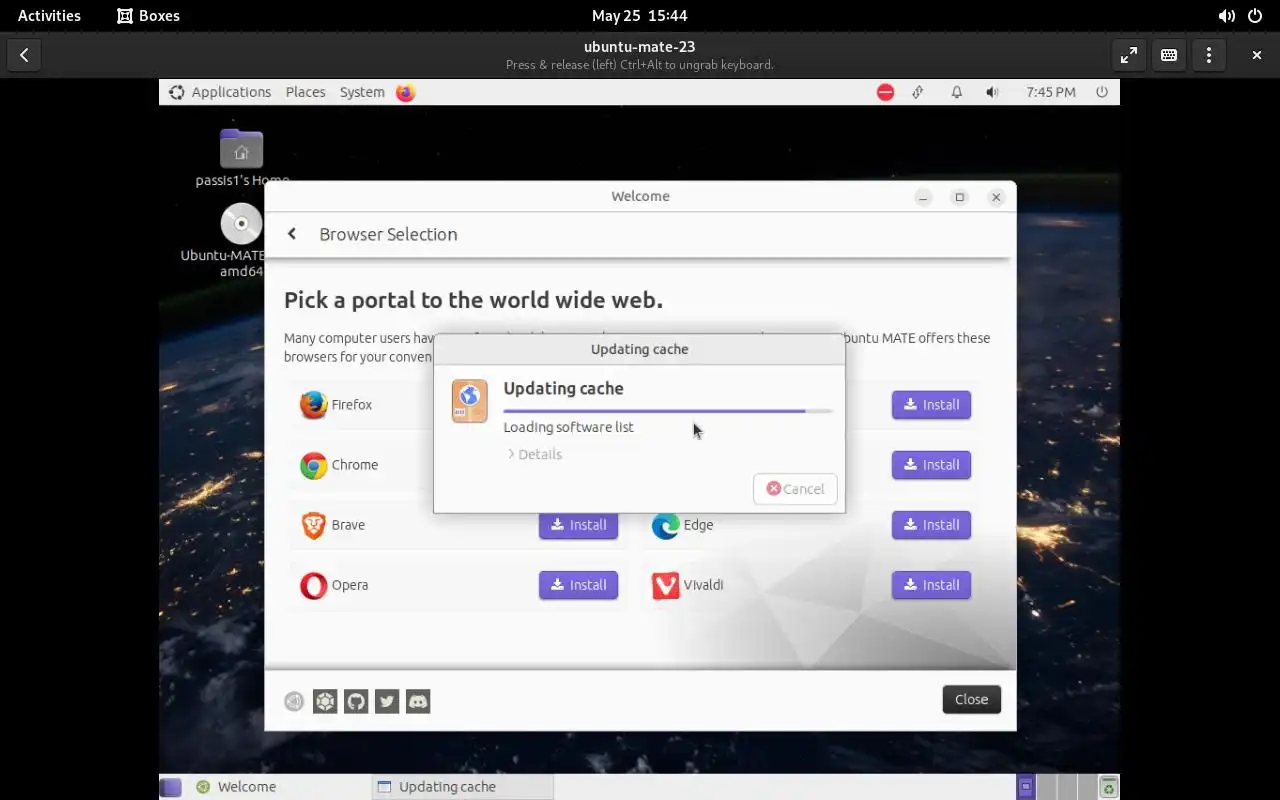Image resolution: width=1280 pixels, height=800 pixels.
Task: Install the Opera browser
Action: click(x=578, y=585)
